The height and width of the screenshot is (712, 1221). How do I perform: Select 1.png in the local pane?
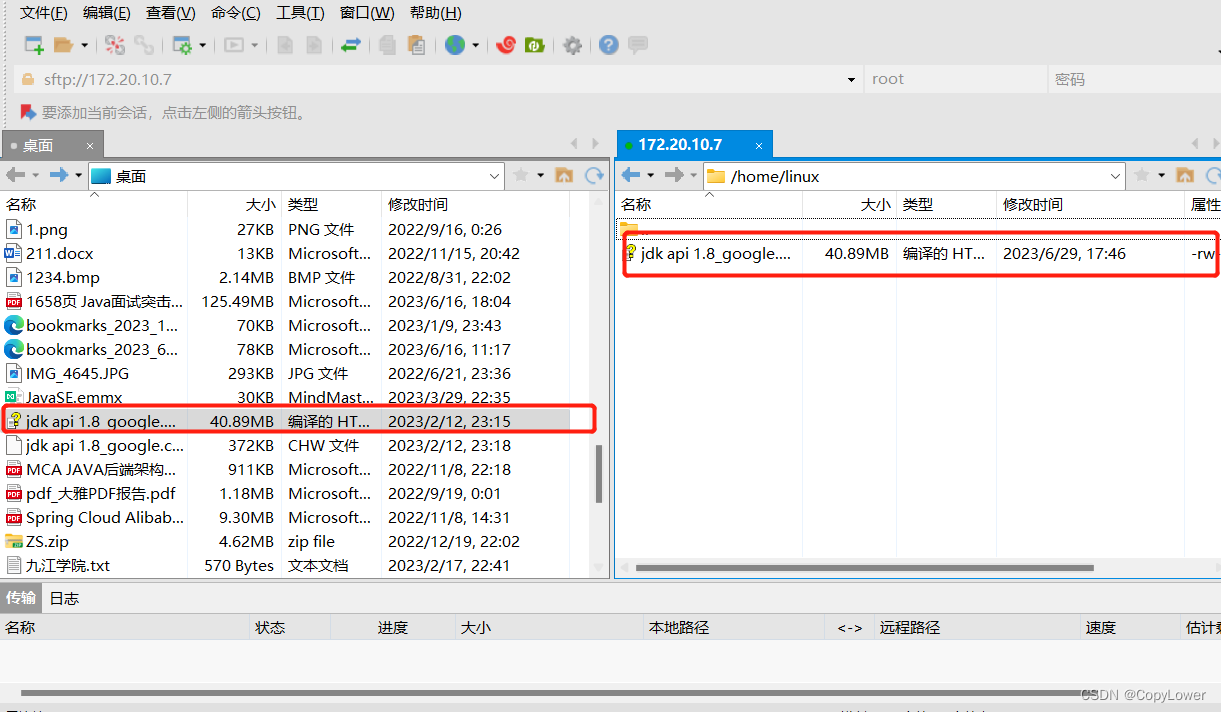pyautogui.click(x=286, y=229)
